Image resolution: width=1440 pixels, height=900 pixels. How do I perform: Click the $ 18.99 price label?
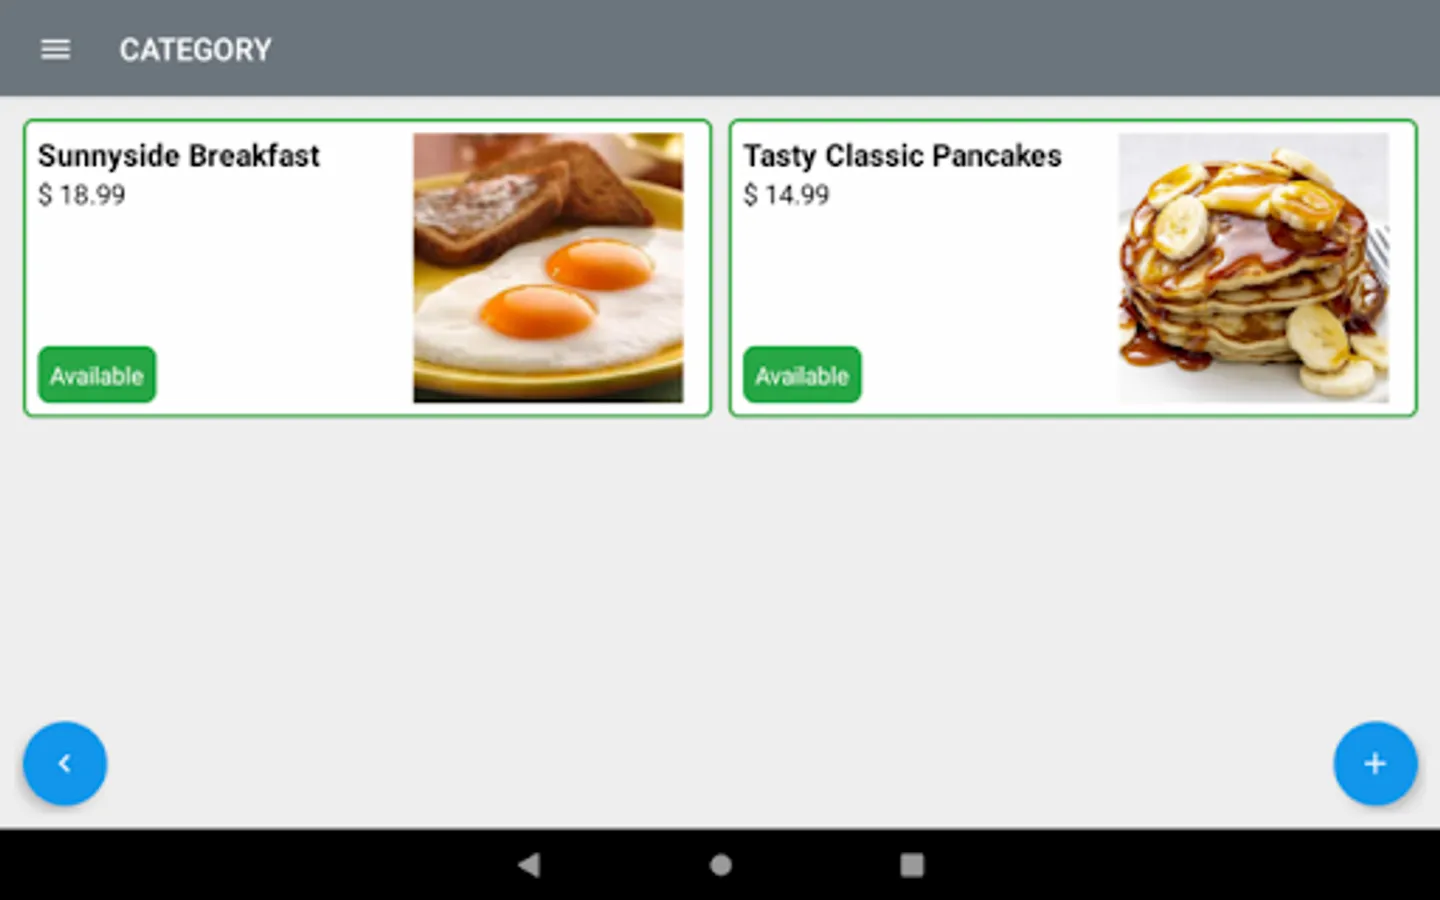point(82,195)
